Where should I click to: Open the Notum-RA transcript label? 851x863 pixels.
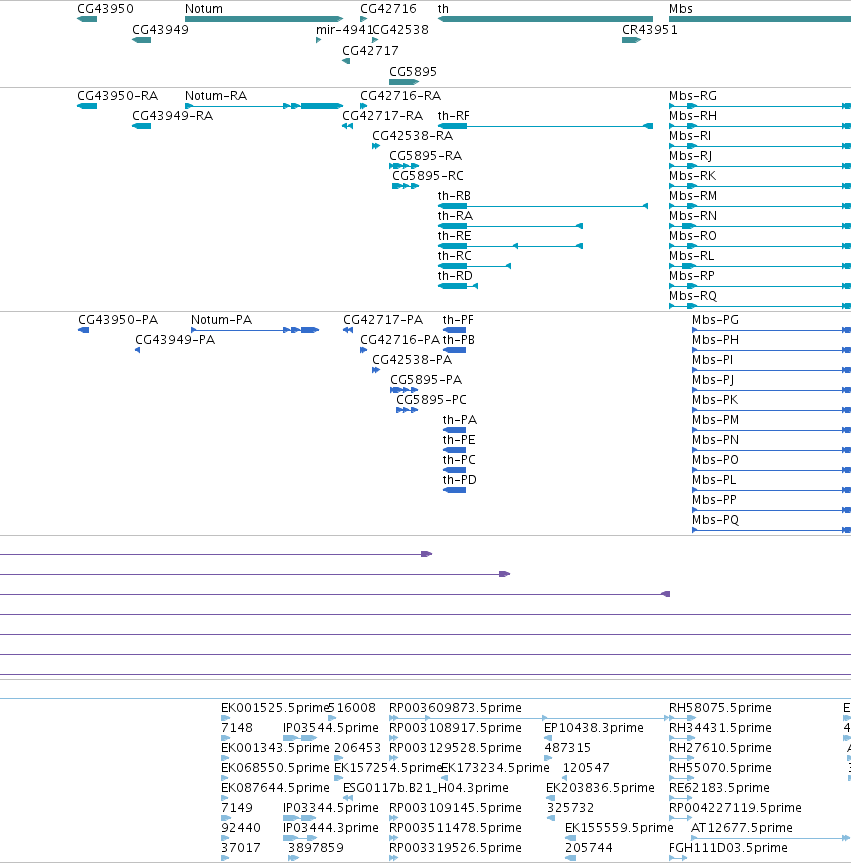coord(216,96)
